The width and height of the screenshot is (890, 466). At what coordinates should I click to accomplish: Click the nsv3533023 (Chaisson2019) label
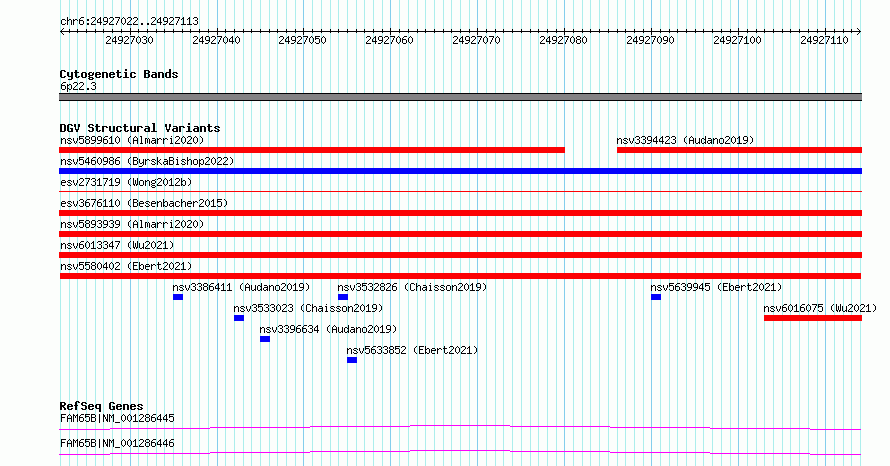coord(308,308)
